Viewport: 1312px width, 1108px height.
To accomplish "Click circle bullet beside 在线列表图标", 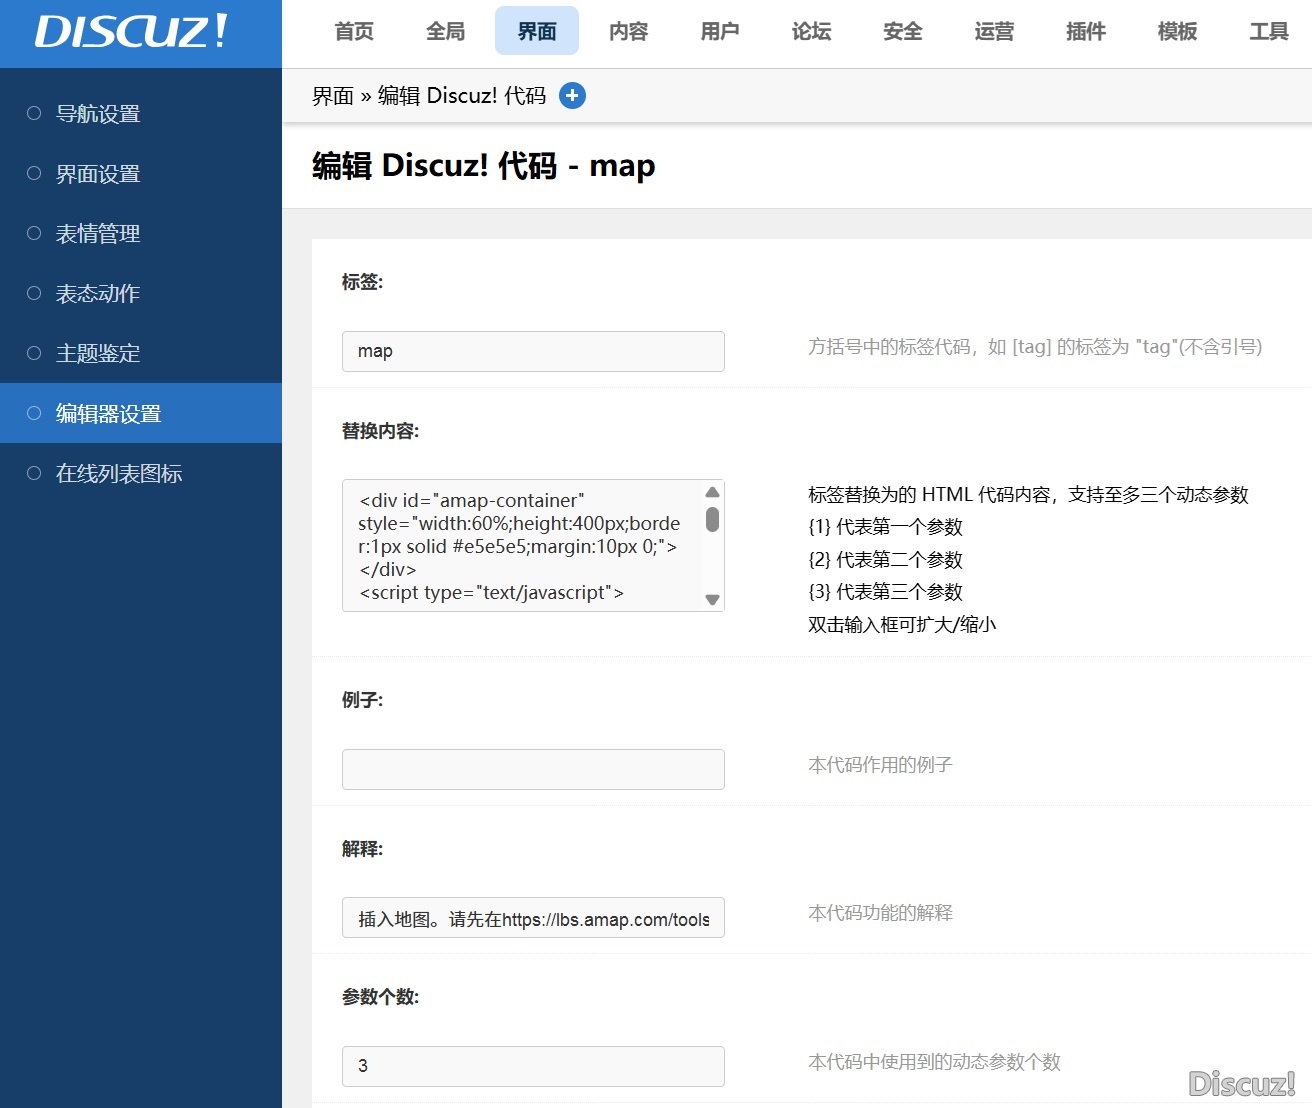I will [34, 473].
